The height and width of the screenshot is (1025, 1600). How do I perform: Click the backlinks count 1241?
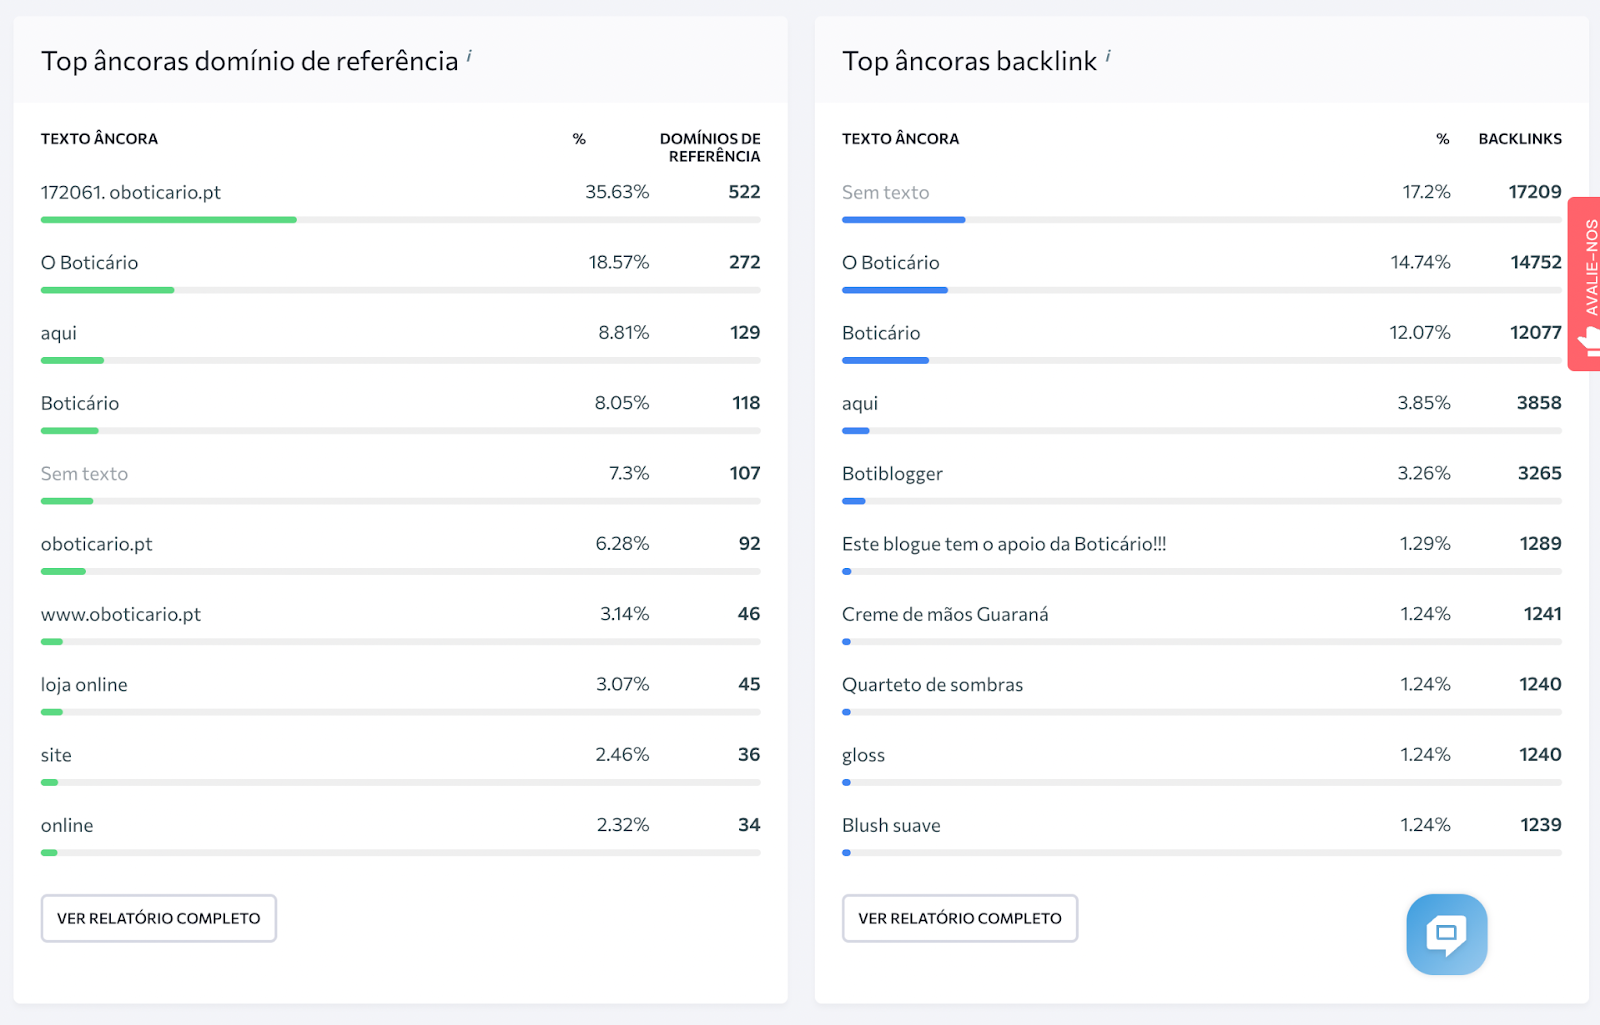pos(1542,614)
